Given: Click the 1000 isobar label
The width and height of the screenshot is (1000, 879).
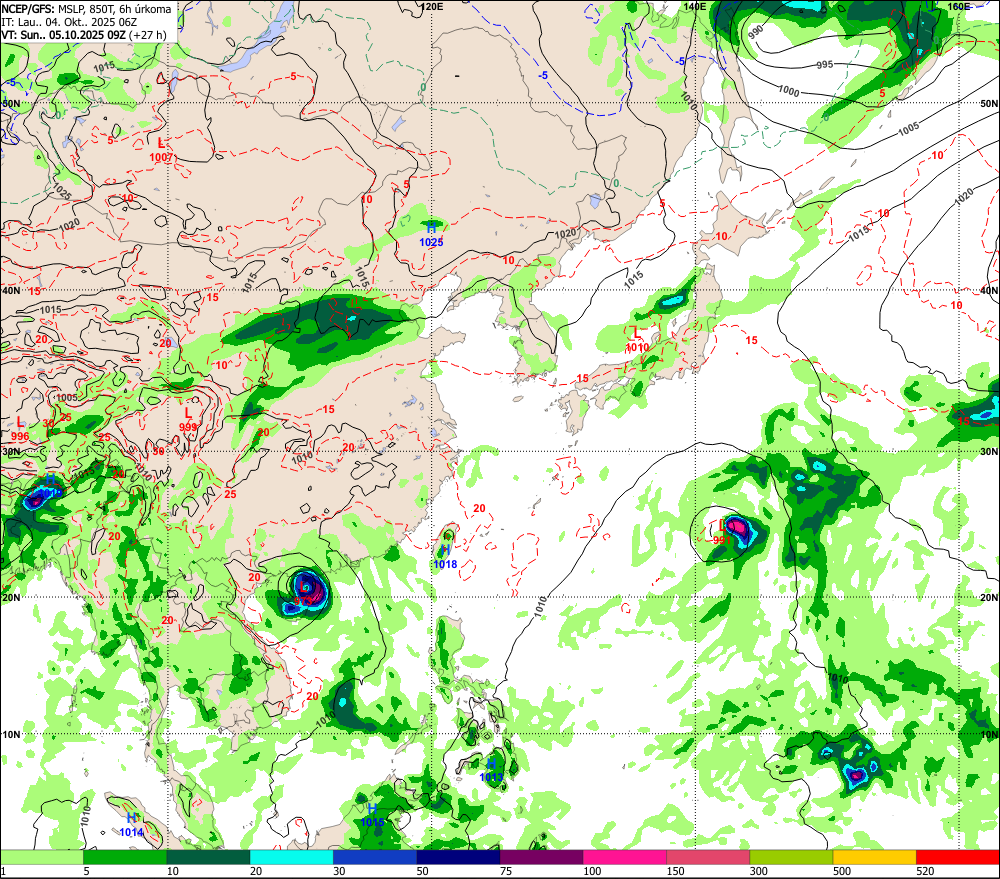Looking at the screenshot, I should tap(788, 91).
